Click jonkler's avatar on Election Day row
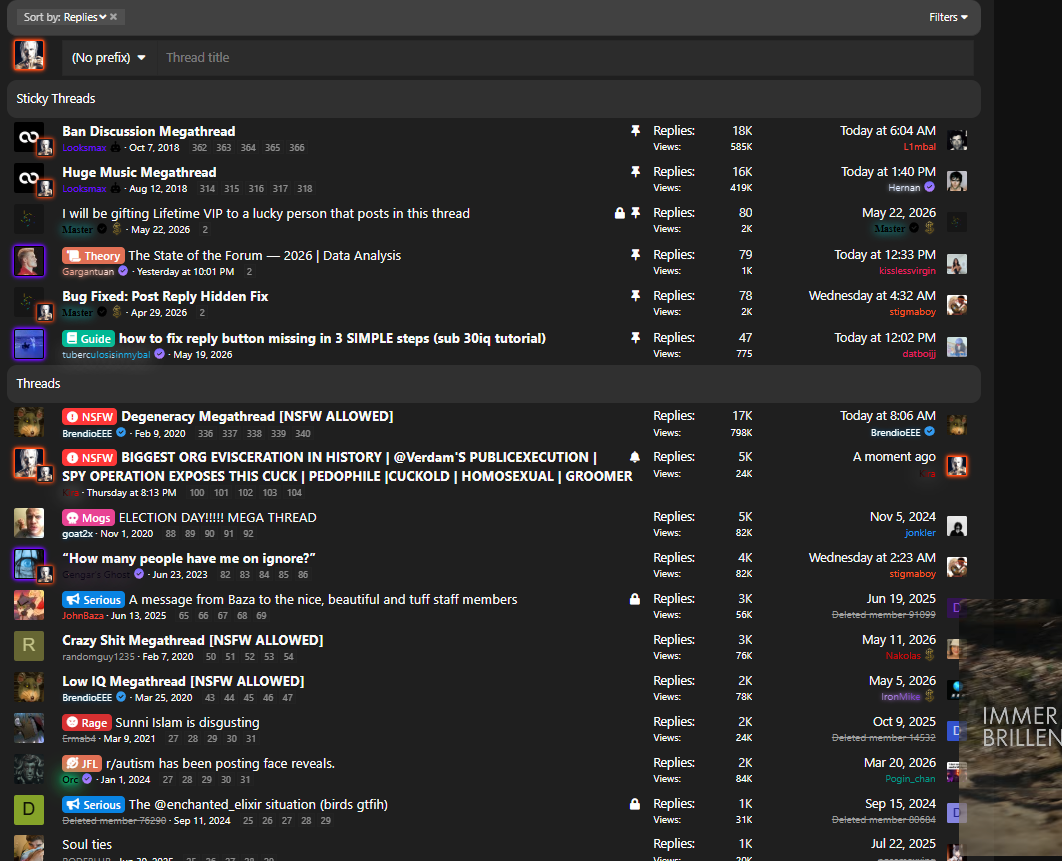Screen dimensions: 1062x861 click(956, 526)
